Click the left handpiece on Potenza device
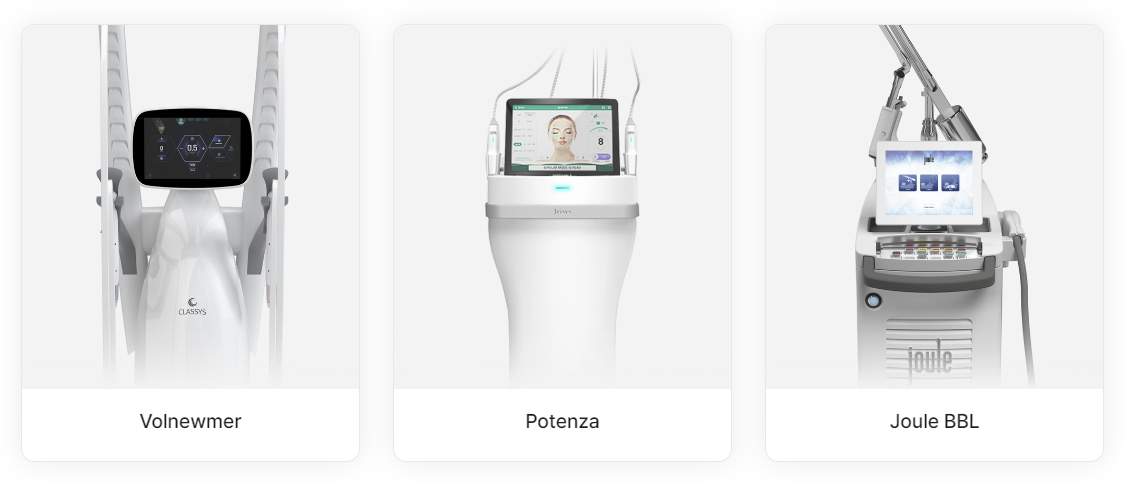Screen dimensions: 1126x486 494,147
